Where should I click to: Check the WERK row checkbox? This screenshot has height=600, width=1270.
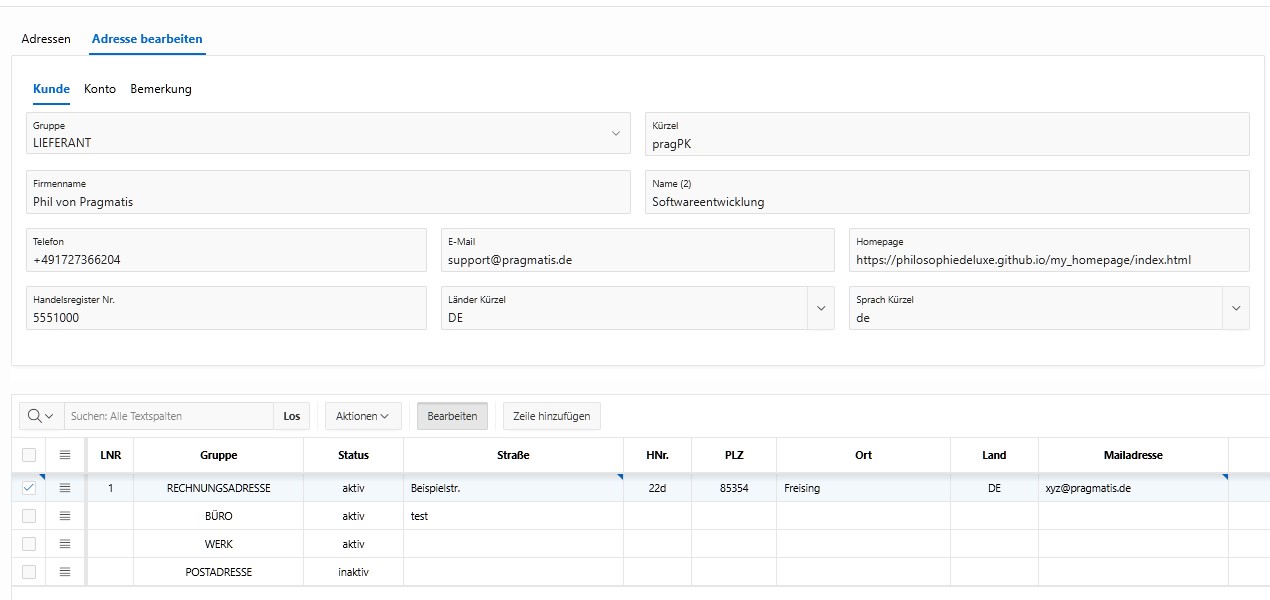[x=29, y=544]
